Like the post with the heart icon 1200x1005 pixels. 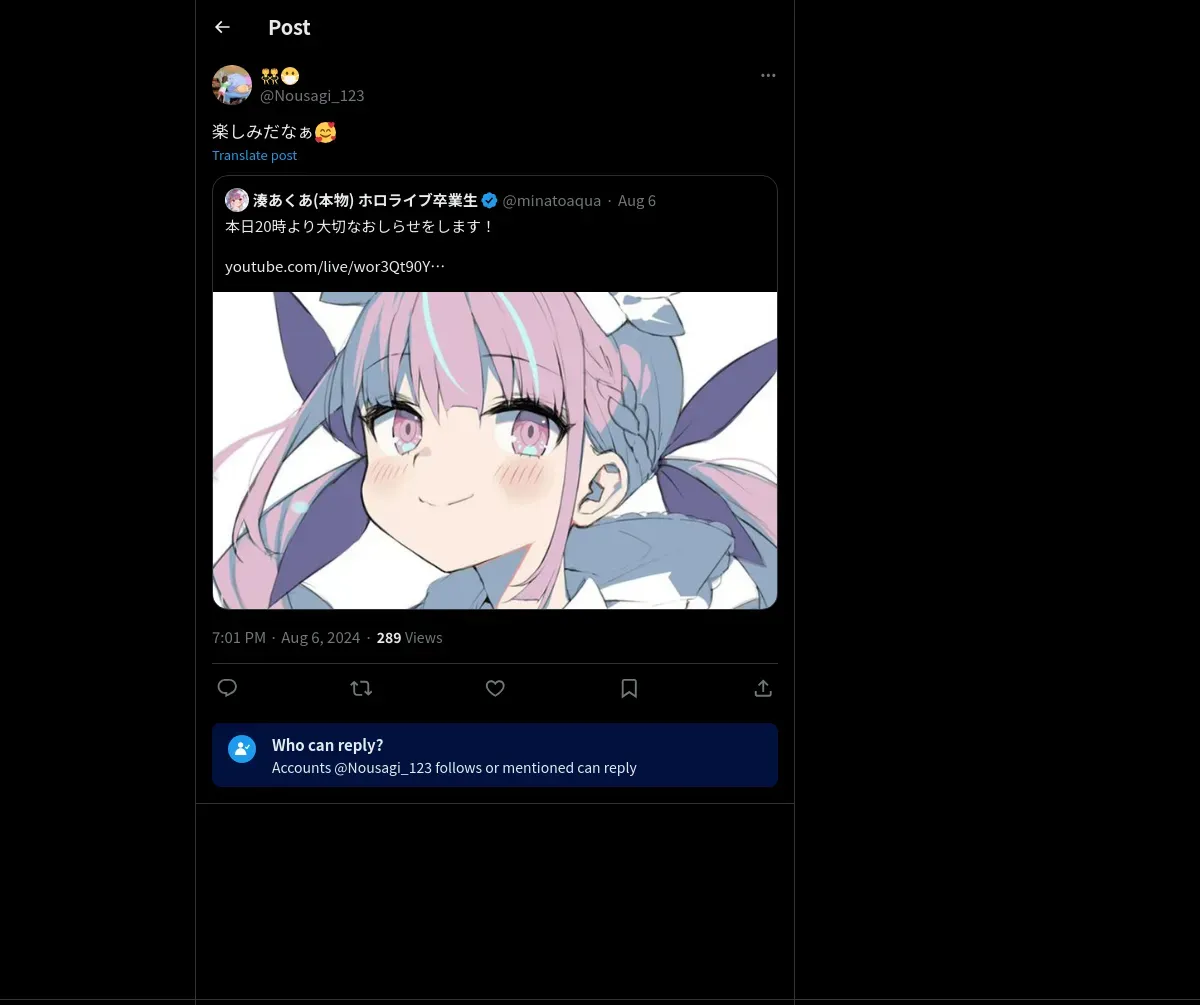(x=495, y=688)
